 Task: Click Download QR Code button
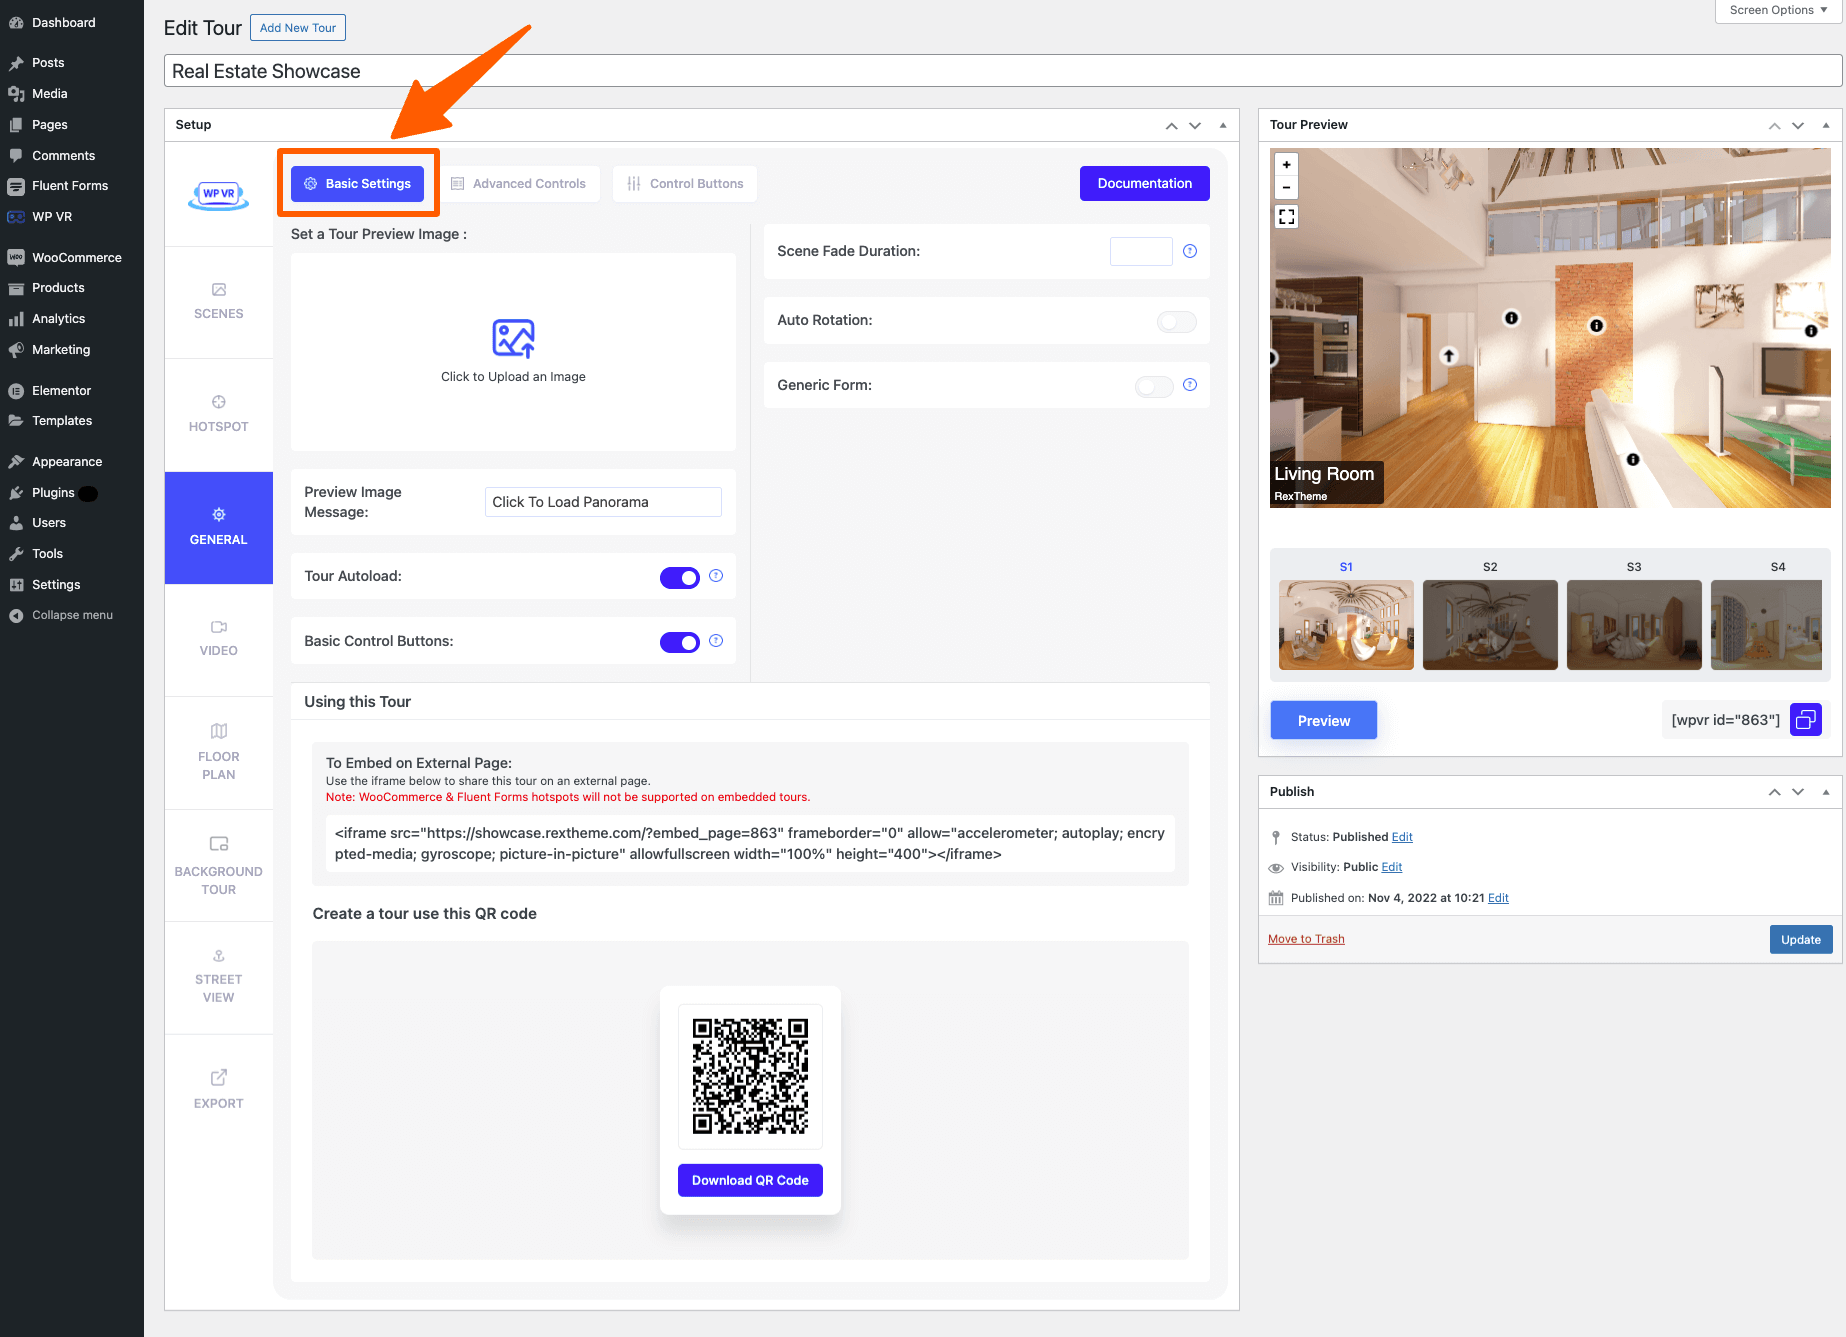pyautogui.click(x=750, y=1181)
